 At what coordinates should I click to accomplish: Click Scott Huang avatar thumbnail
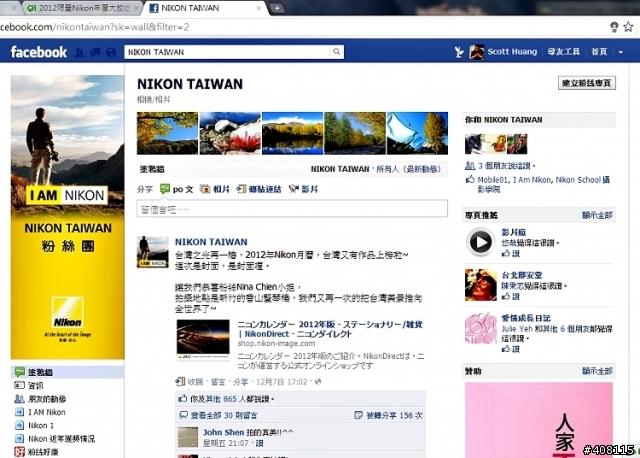pyautogui.click(x=476, y=52)
